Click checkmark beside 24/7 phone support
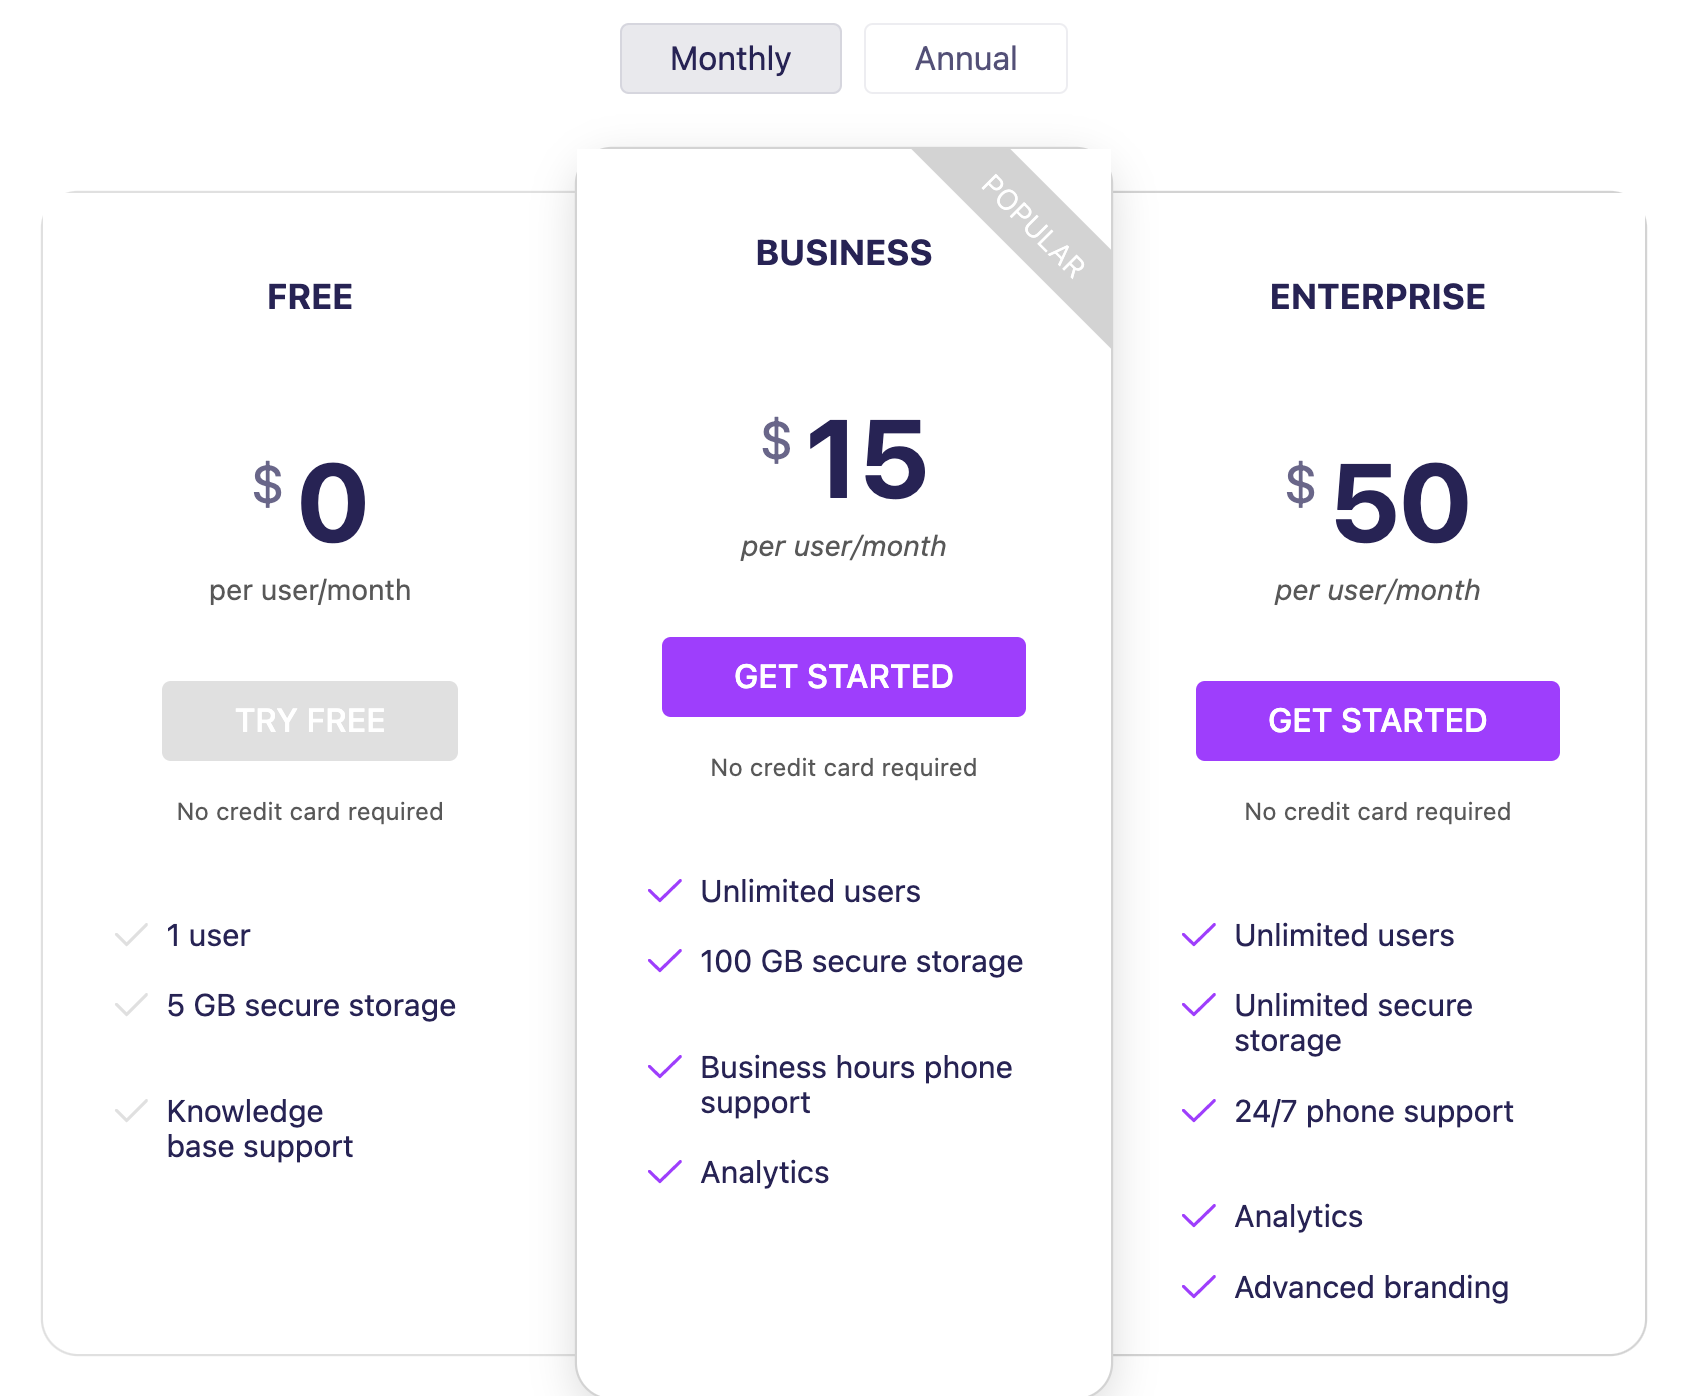 tap(1199, 1111)
